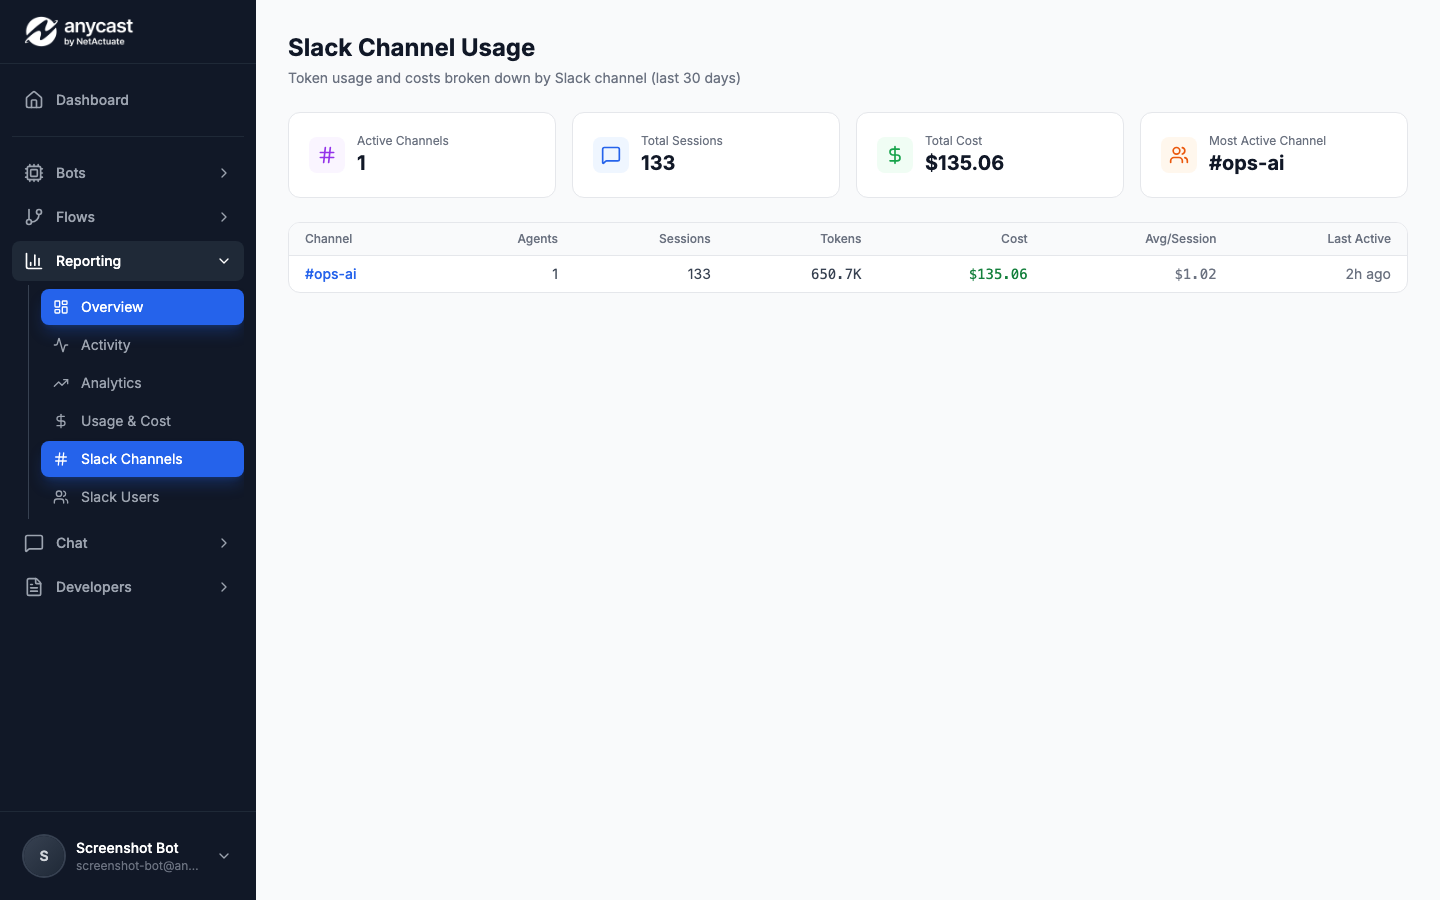Click the $135.06 cost cell in table

click(998, 274)
